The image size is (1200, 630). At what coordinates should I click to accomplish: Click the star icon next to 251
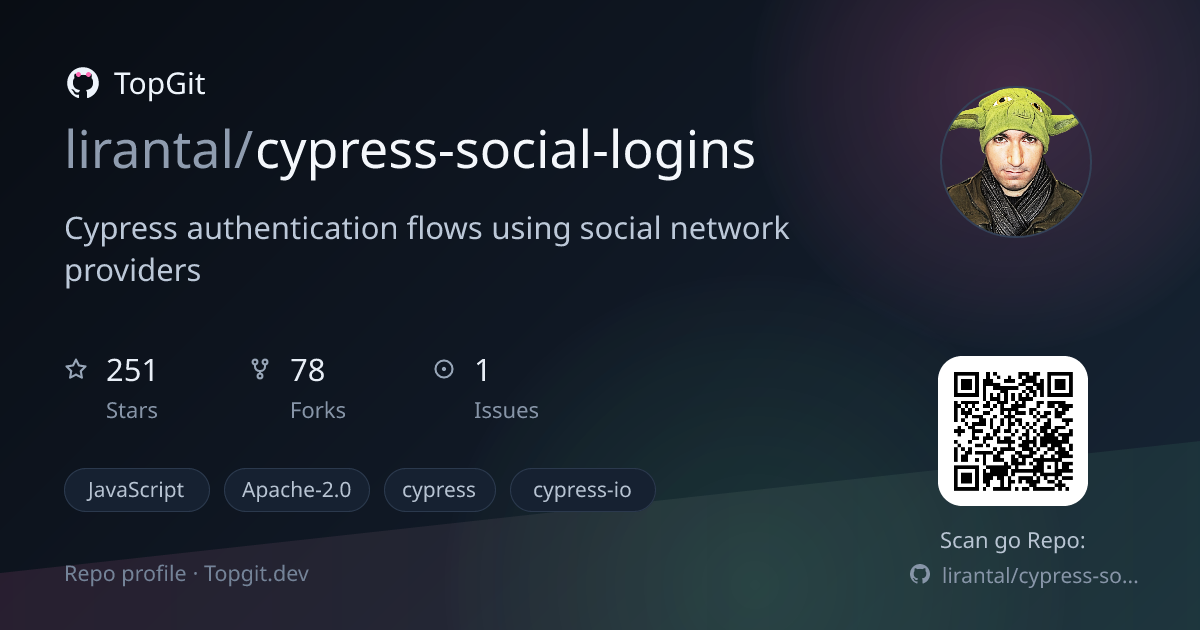(76, 370)
